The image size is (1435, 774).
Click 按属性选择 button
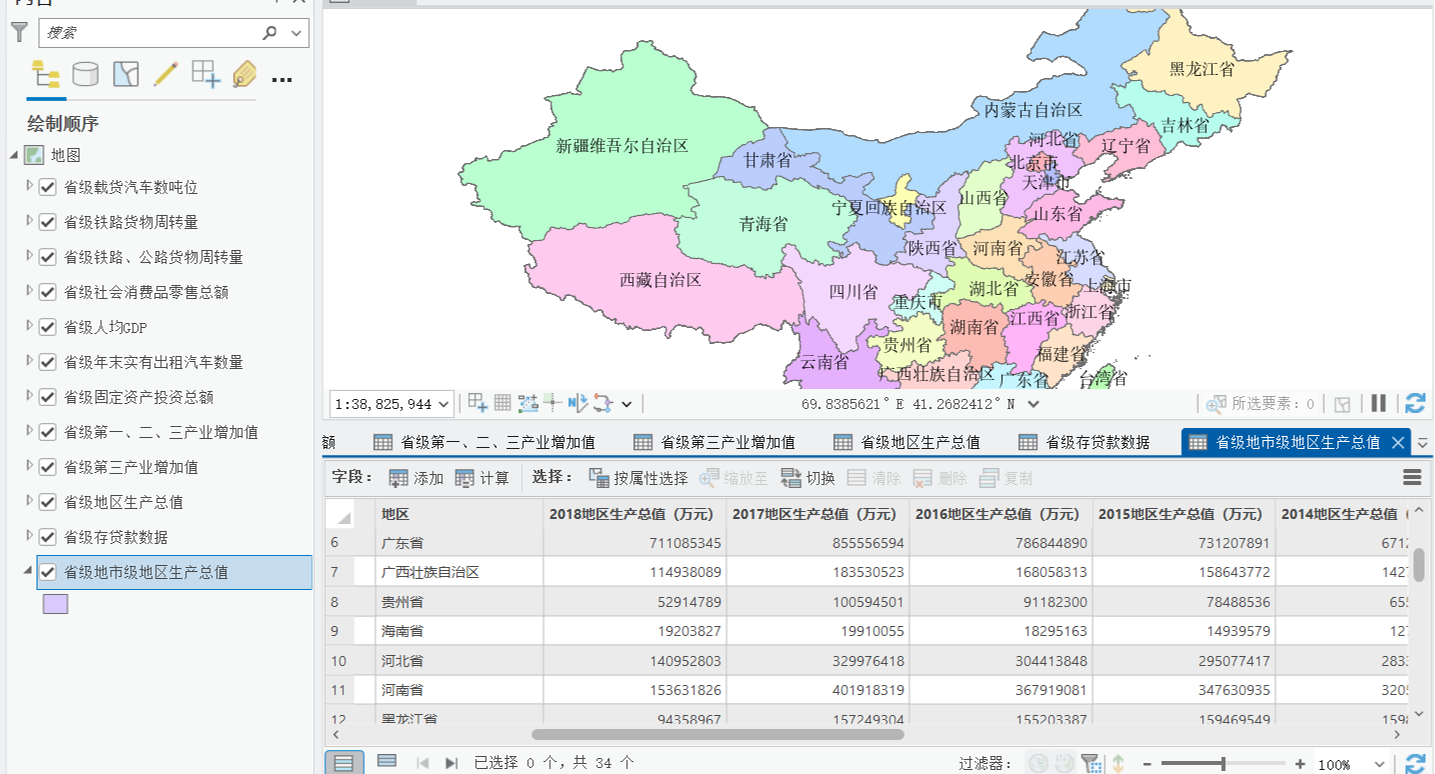[x=638, y=478]
